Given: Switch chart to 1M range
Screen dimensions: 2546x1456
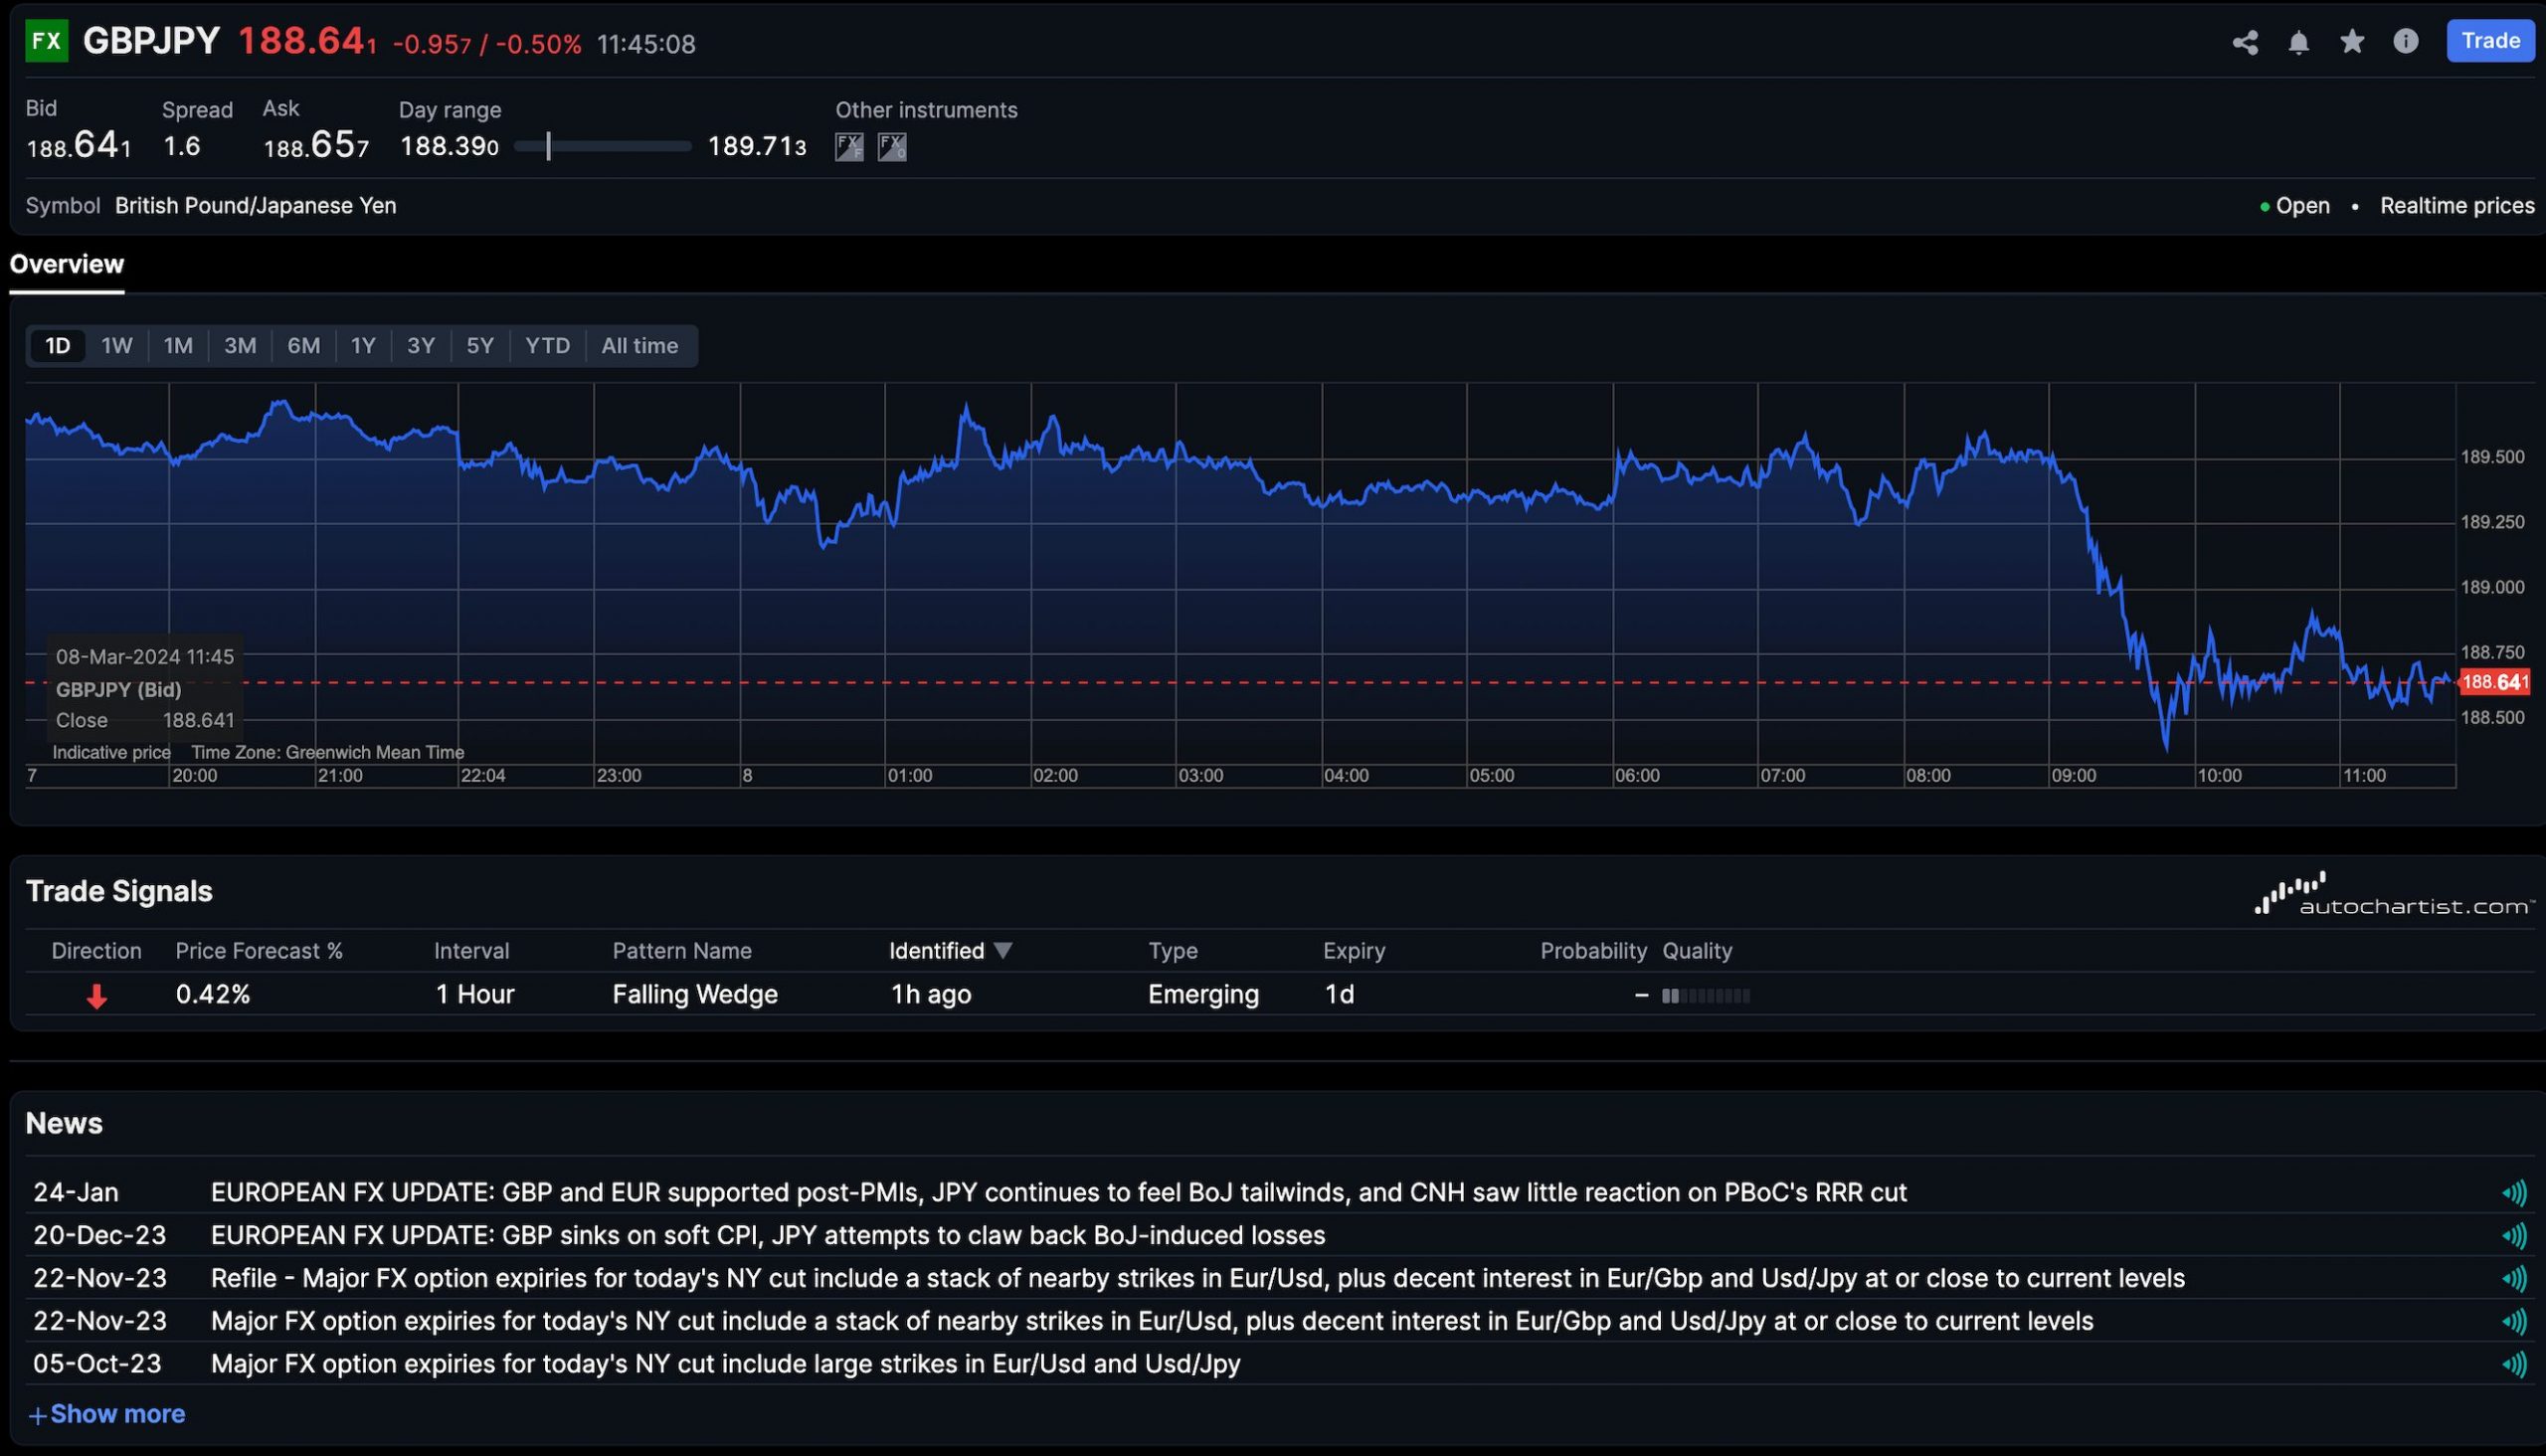Looking at the screenshot, I should 178,346.
